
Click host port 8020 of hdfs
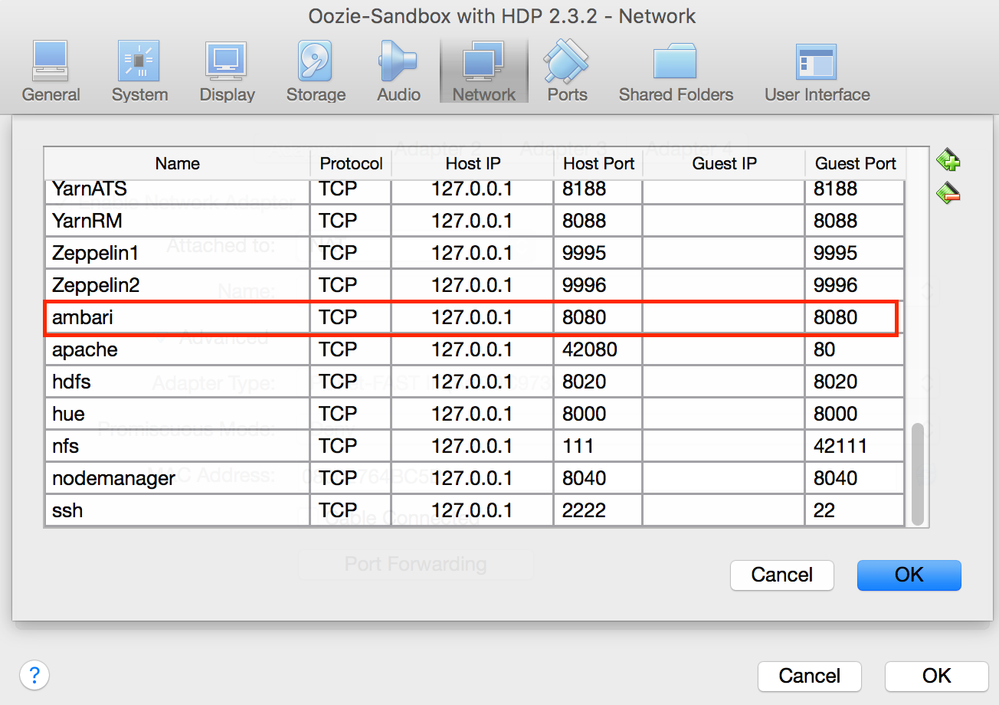598,381
